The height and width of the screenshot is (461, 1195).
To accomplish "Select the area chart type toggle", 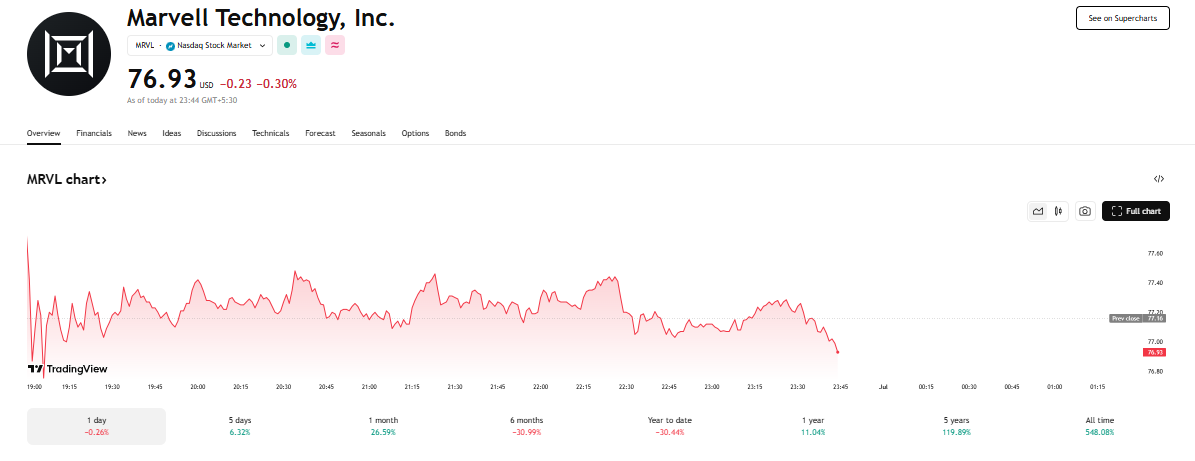I will coord(1038,211).
